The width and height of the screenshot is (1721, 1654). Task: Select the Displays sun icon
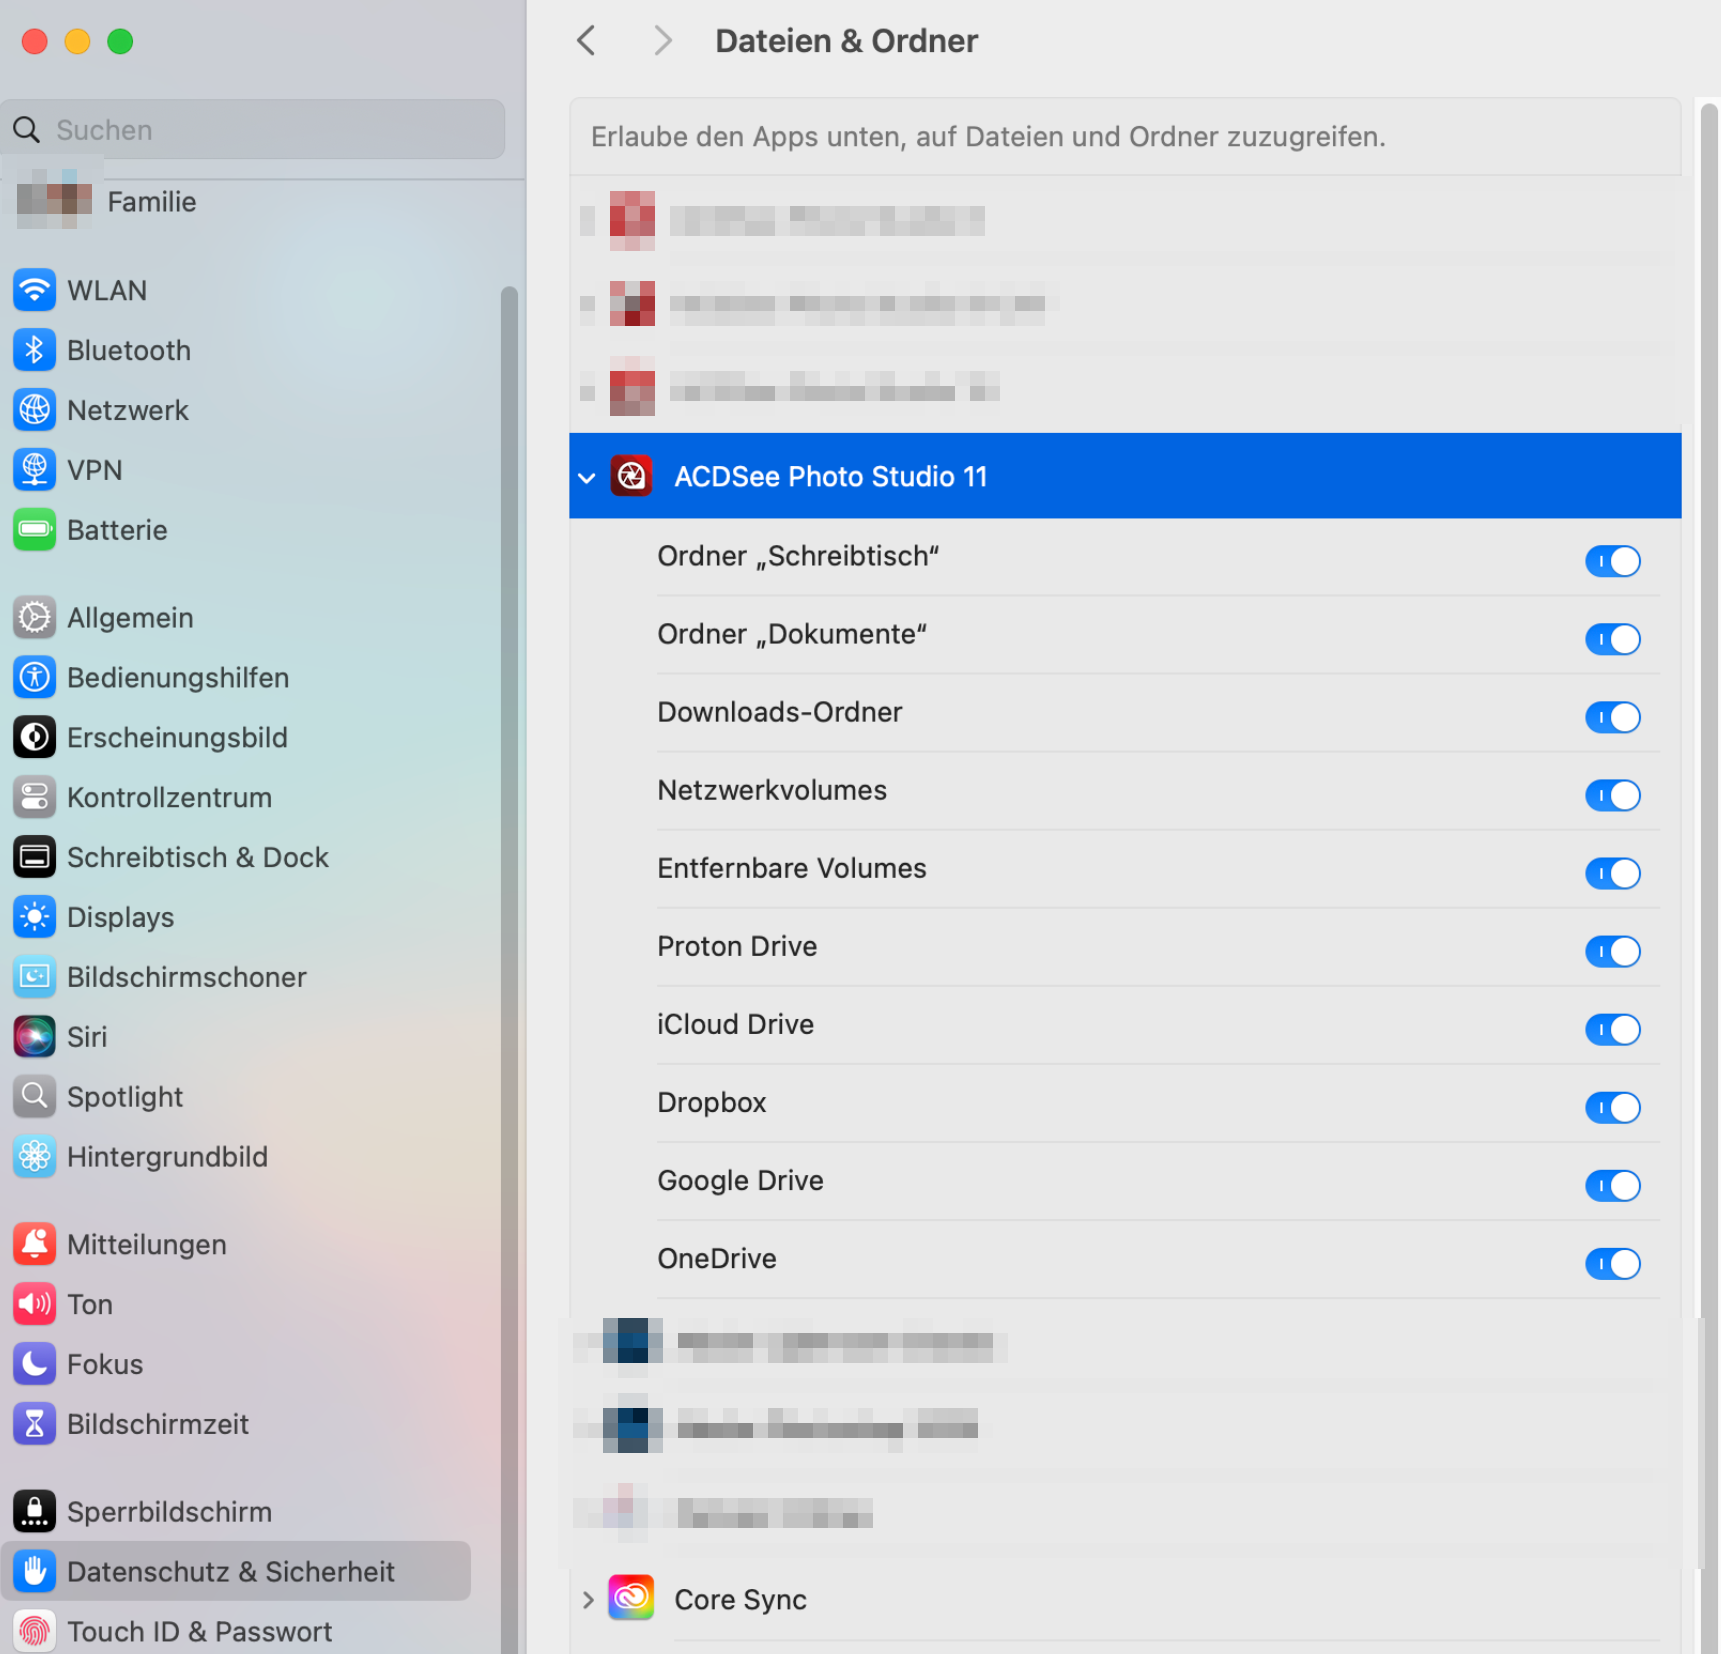pos(34,917)
